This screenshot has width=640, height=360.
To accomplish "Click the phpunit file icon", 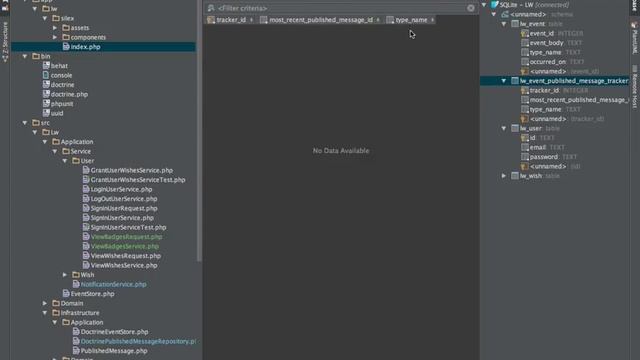I will (46, 104).
